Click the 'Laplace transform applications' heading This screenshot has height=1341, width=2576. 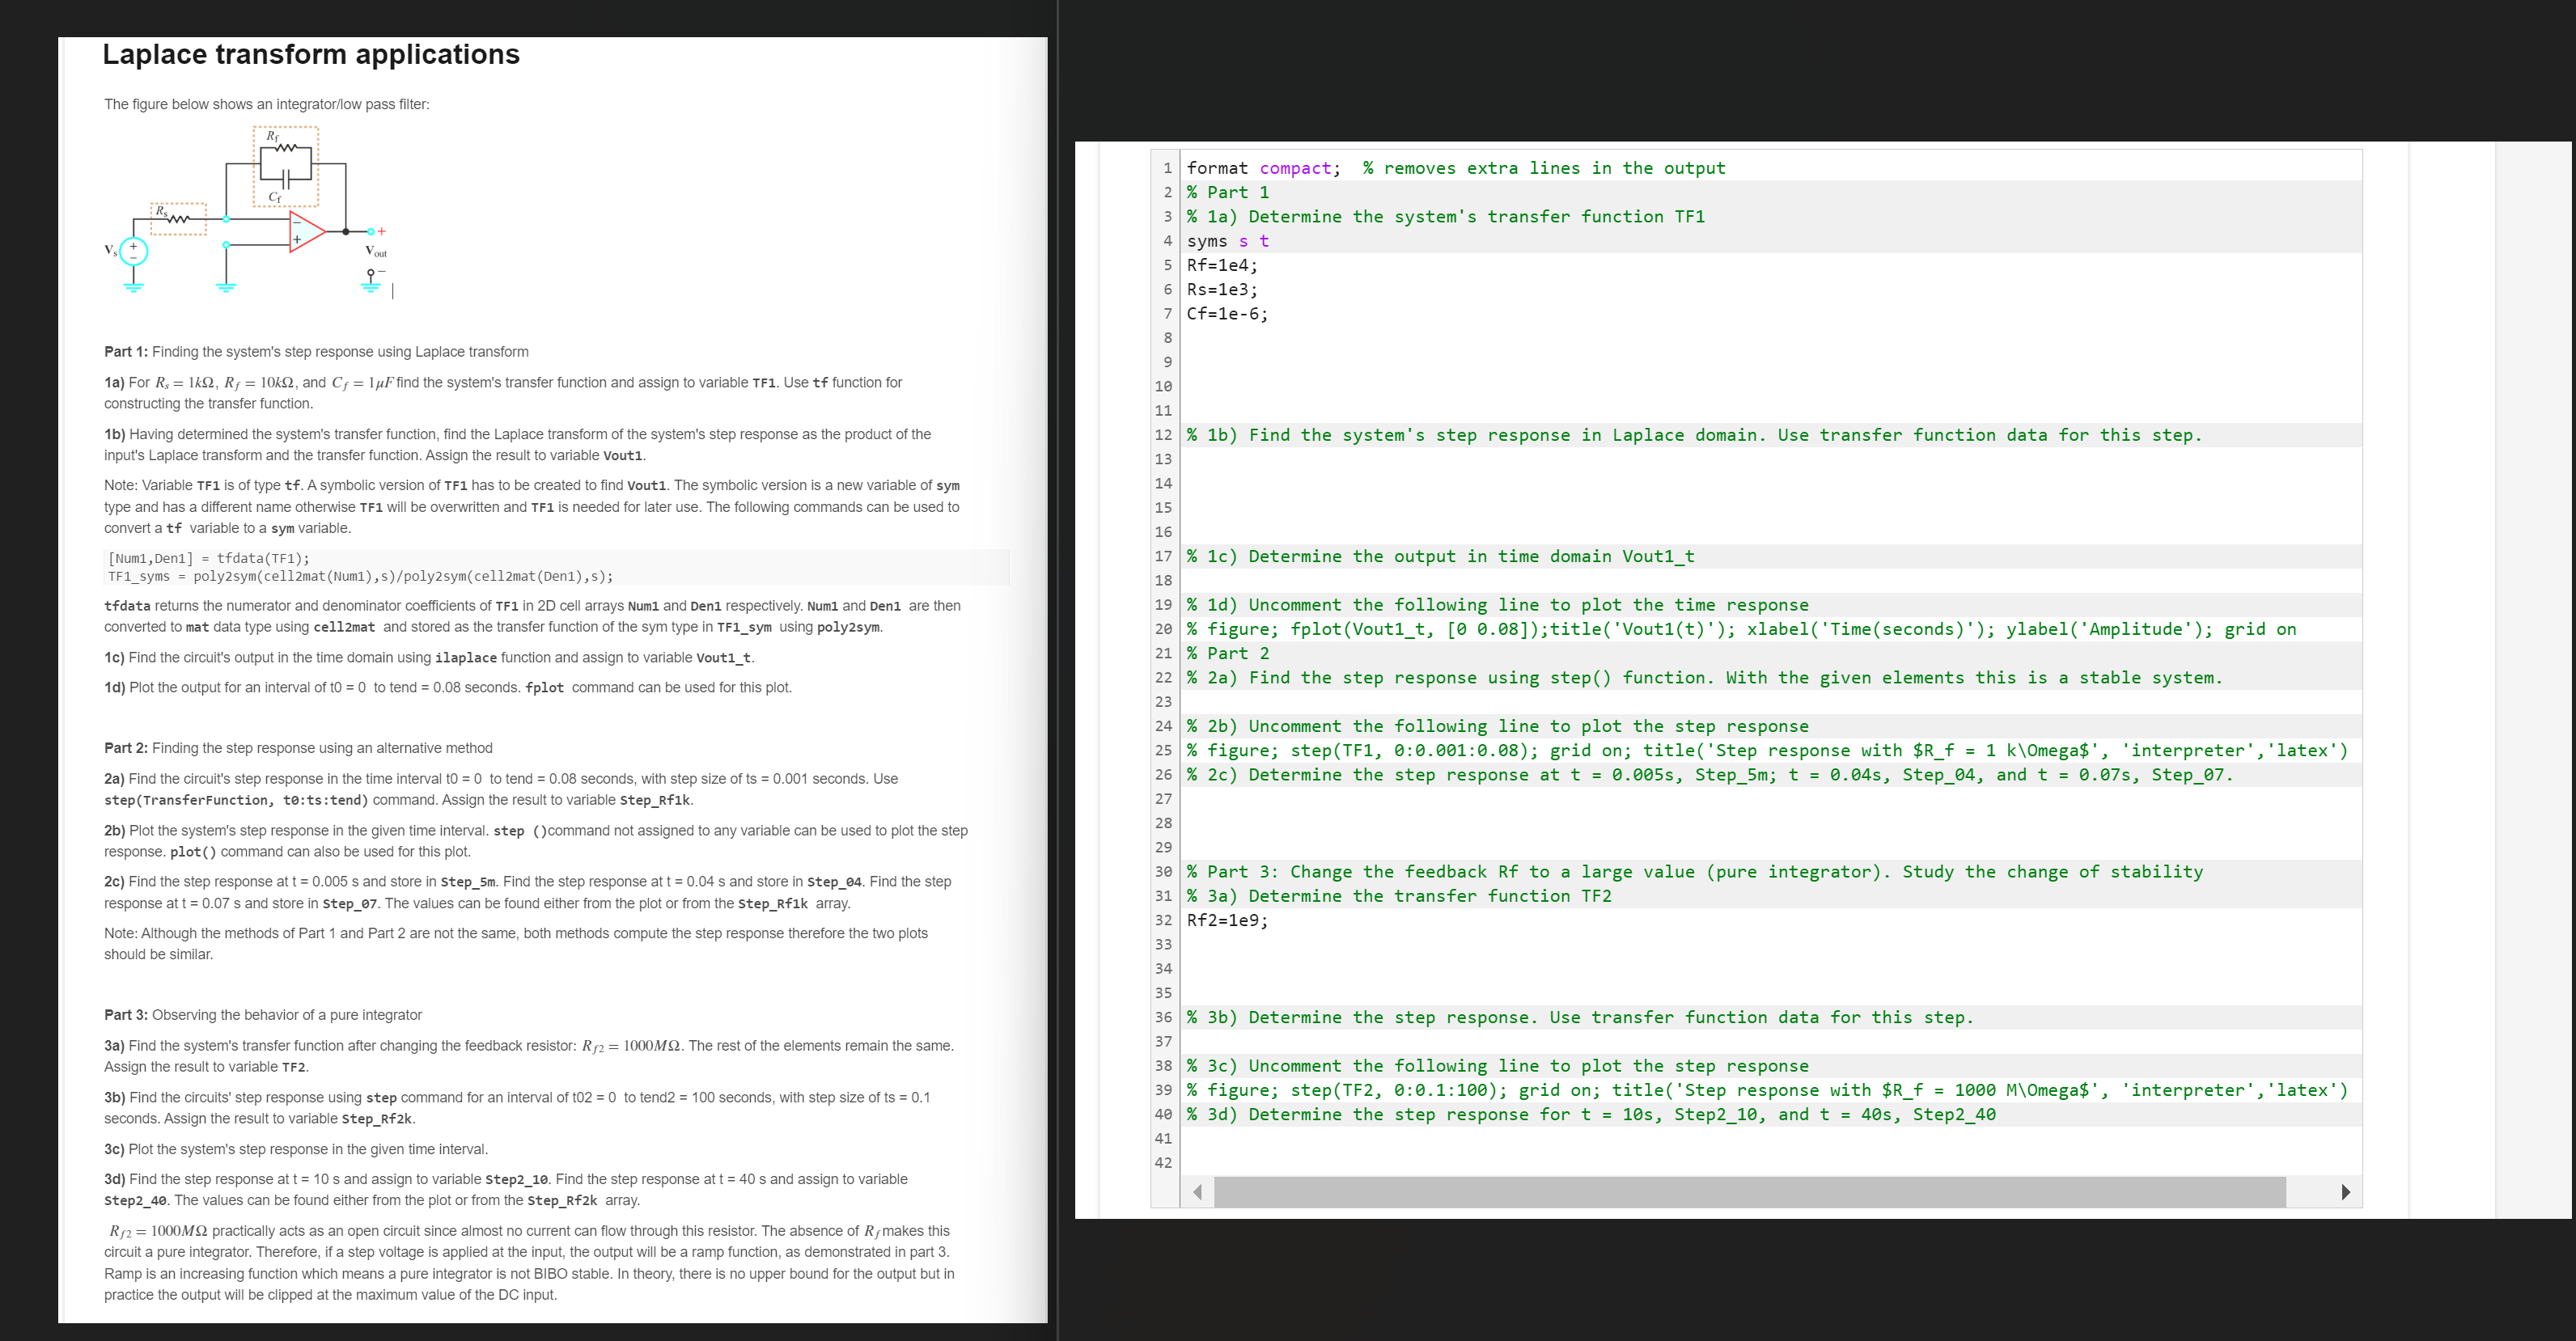311,54
